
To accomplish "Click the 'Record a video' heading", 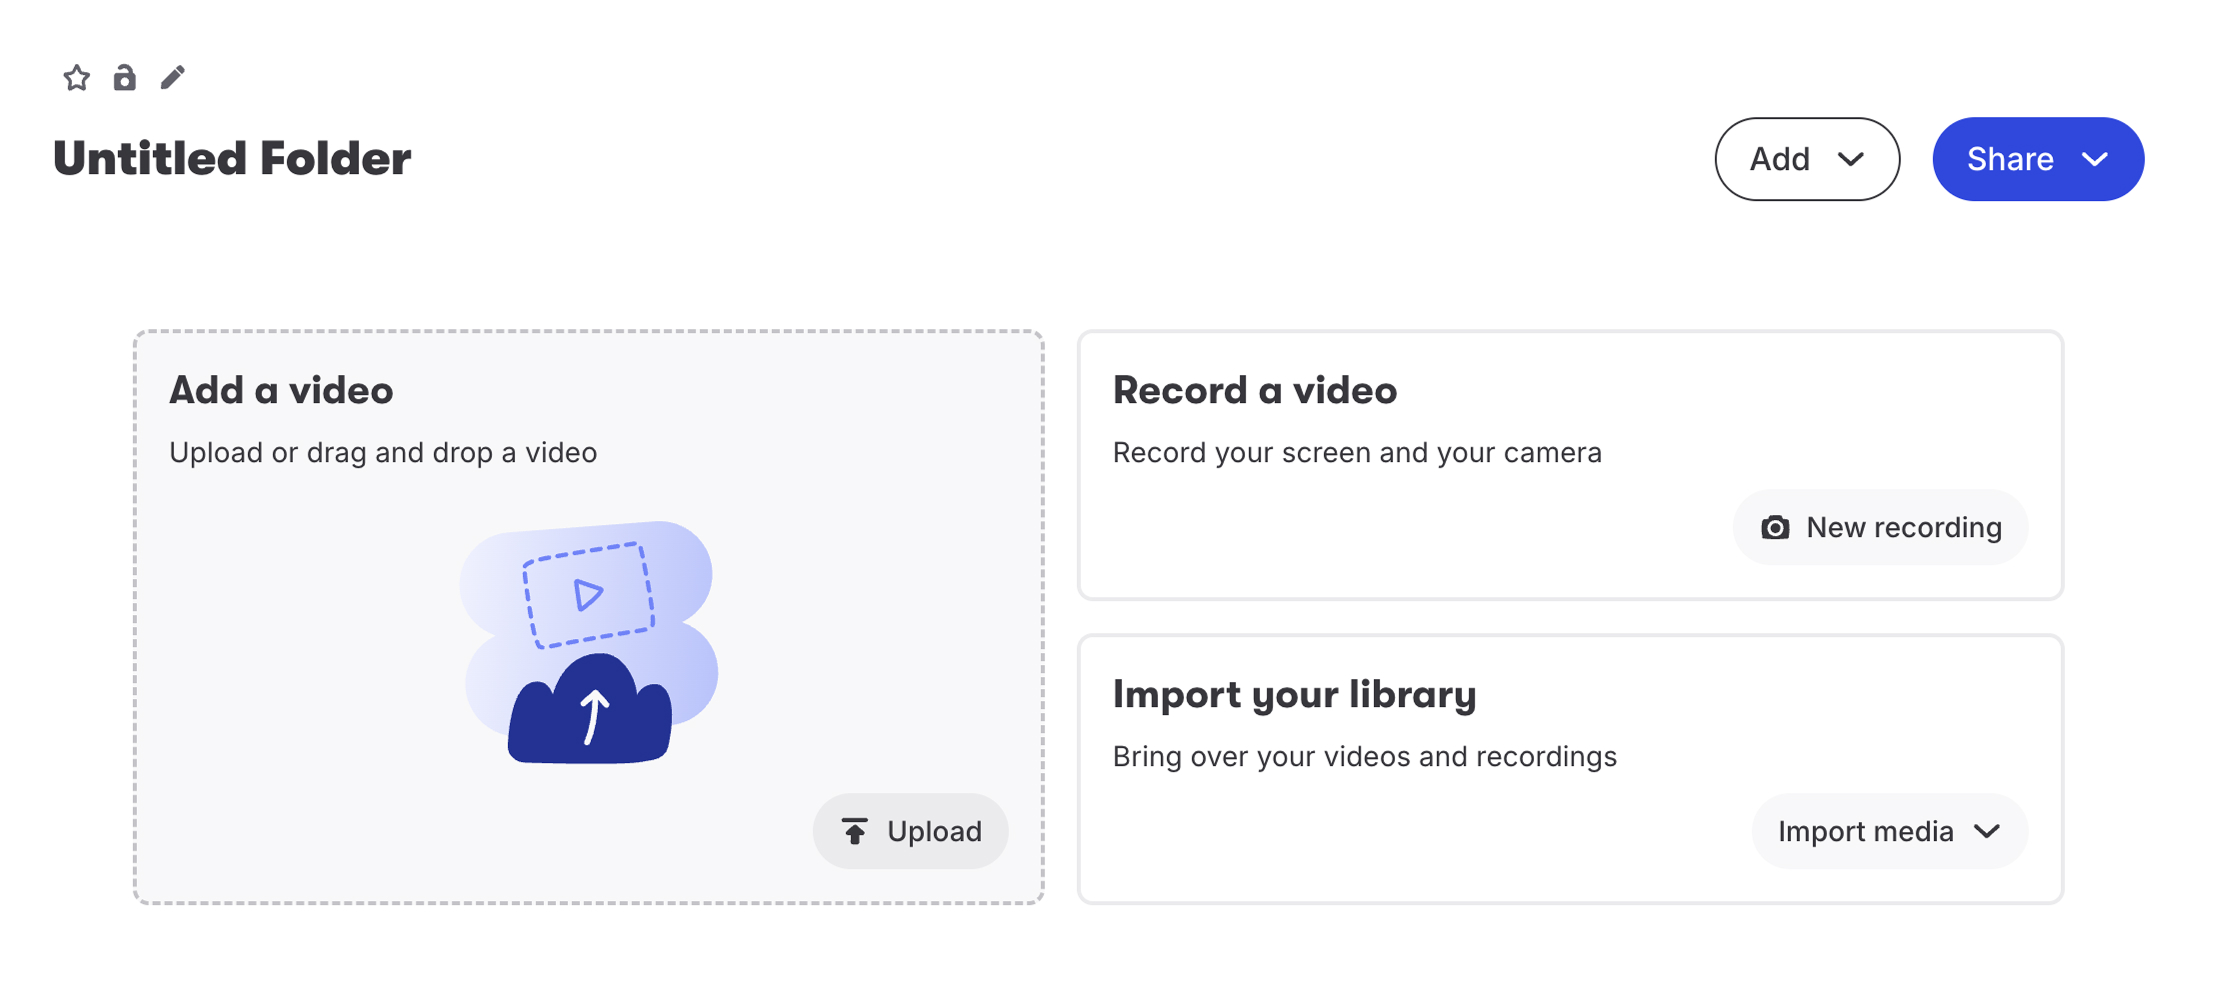I will pos(1254,390).
